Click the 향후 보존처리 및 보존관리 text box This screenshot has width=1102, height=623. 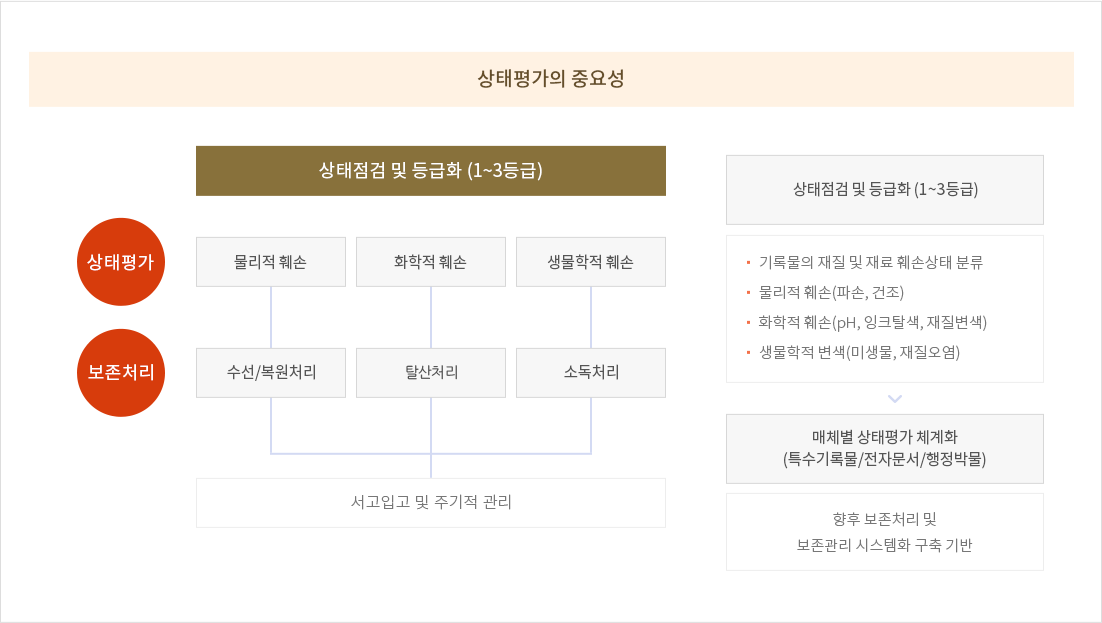click(x=885, y=532)
